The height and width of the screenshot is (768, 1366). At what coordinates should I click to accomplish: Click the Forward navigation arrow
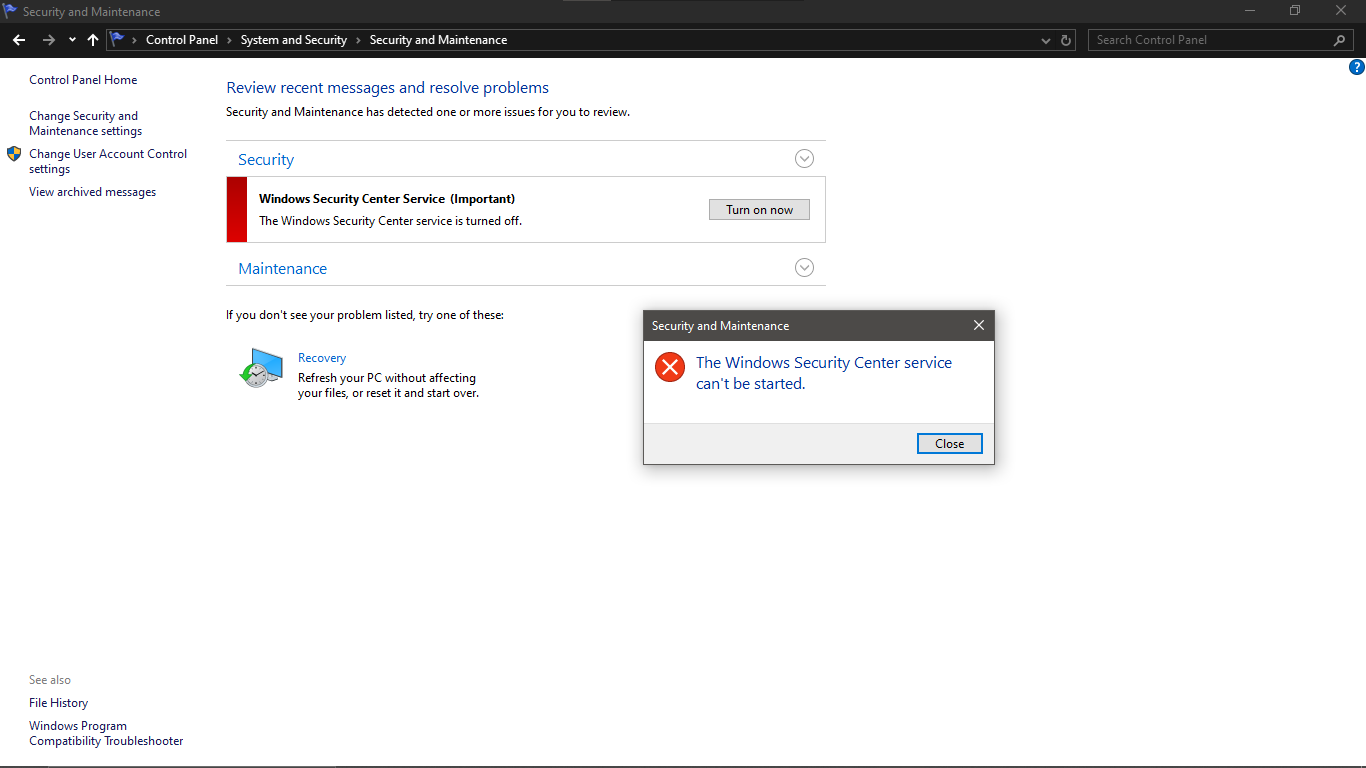click(x=48, y=40)
